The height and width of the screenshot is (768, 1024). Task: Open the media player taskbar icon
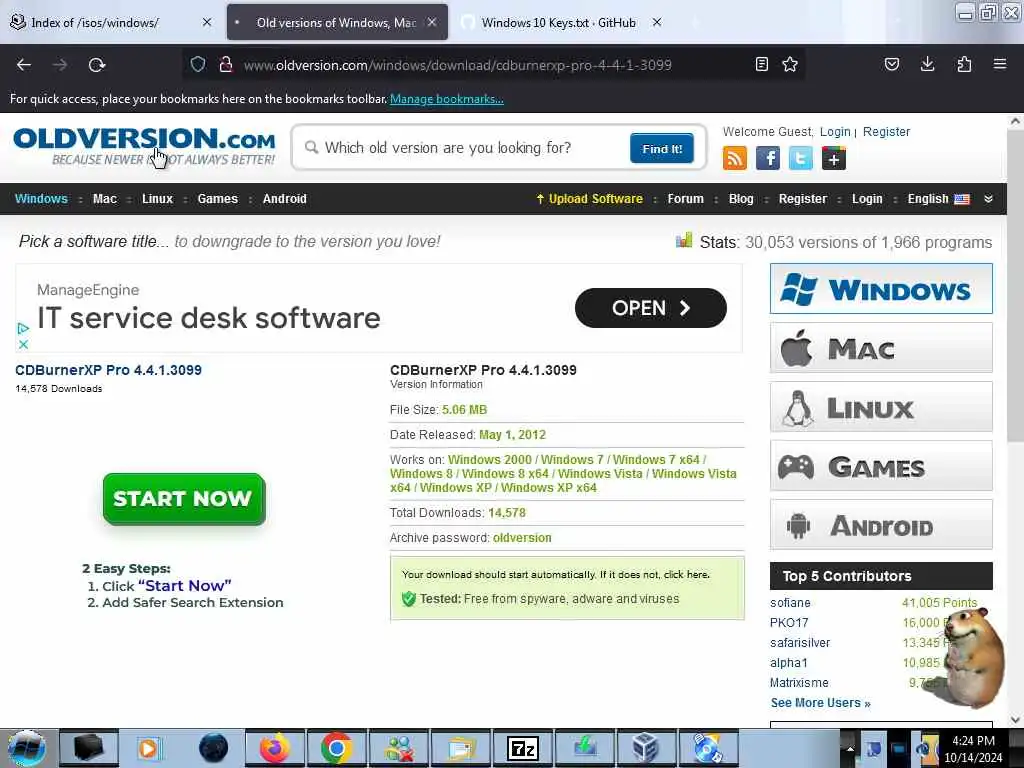[x=149, y=748]
